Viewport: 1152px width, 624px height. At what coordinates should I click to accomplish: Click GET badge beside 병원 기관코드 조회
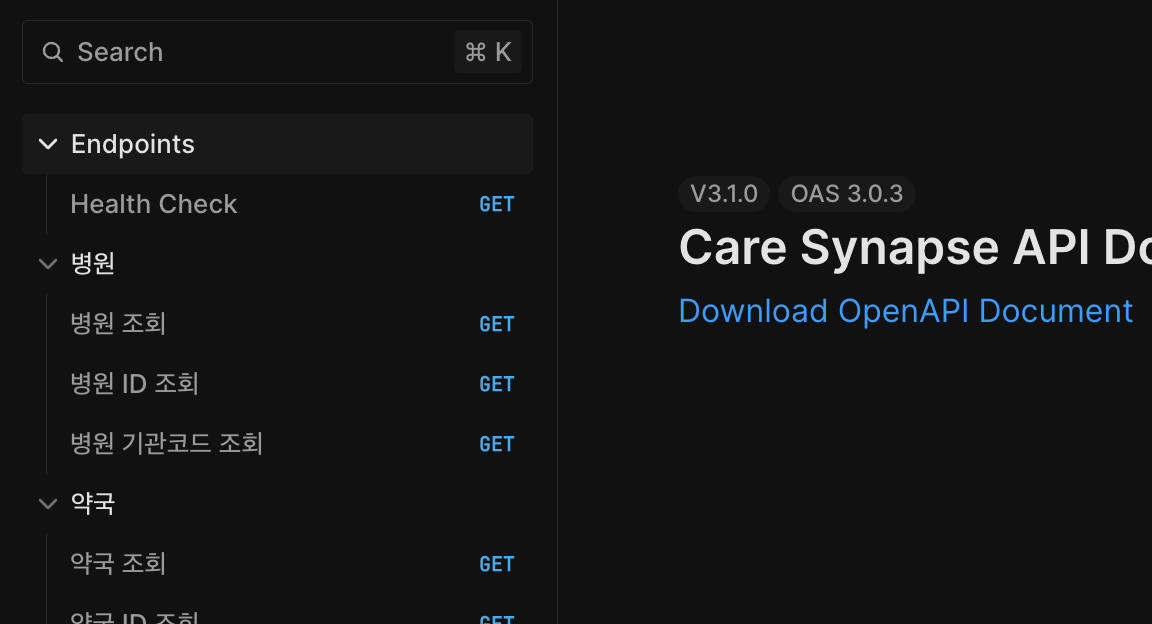(x=497, y=445)
